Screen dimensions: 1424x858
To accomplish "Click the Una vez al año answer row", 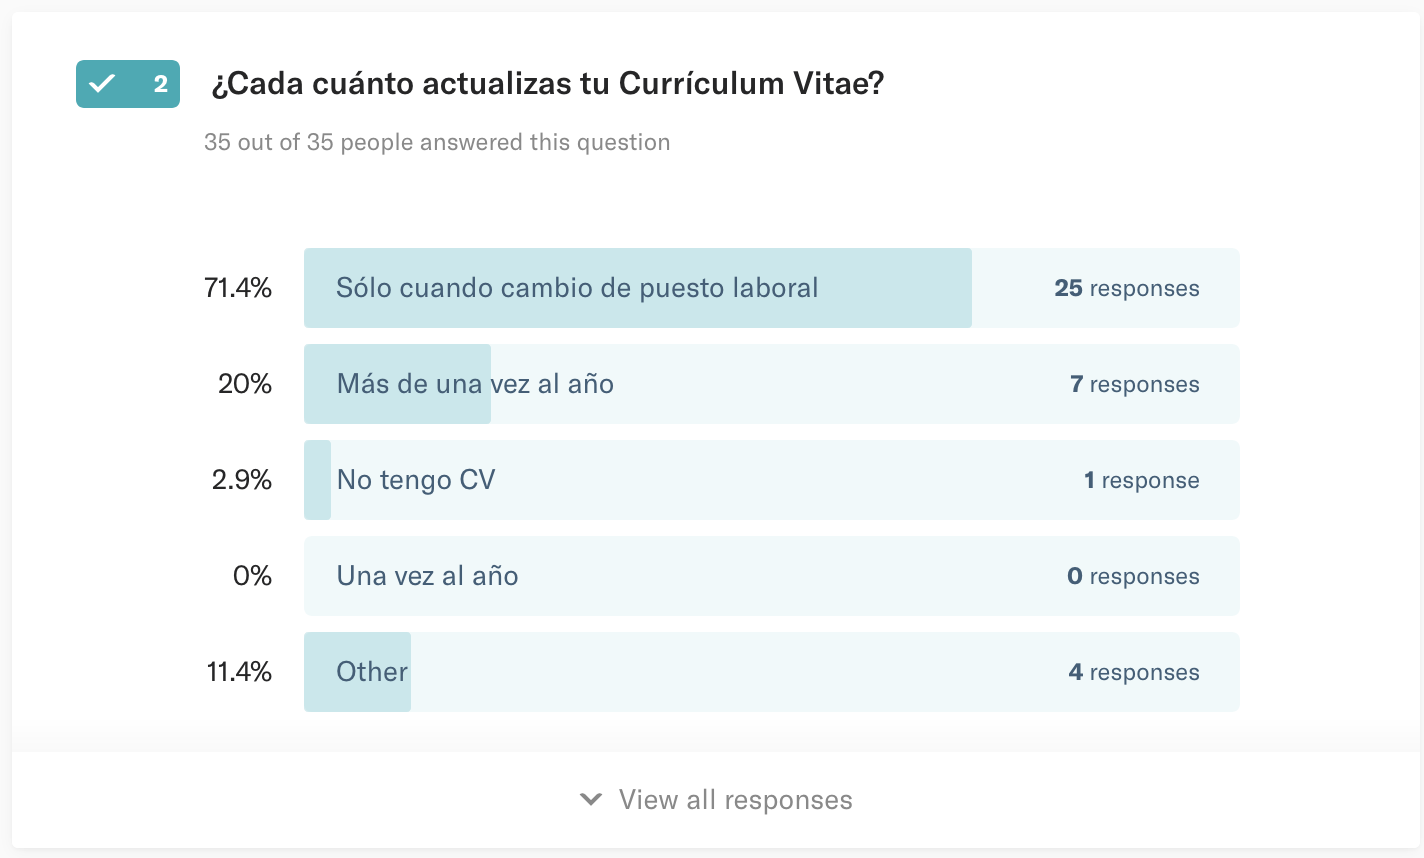I will (x=772, y=576).
